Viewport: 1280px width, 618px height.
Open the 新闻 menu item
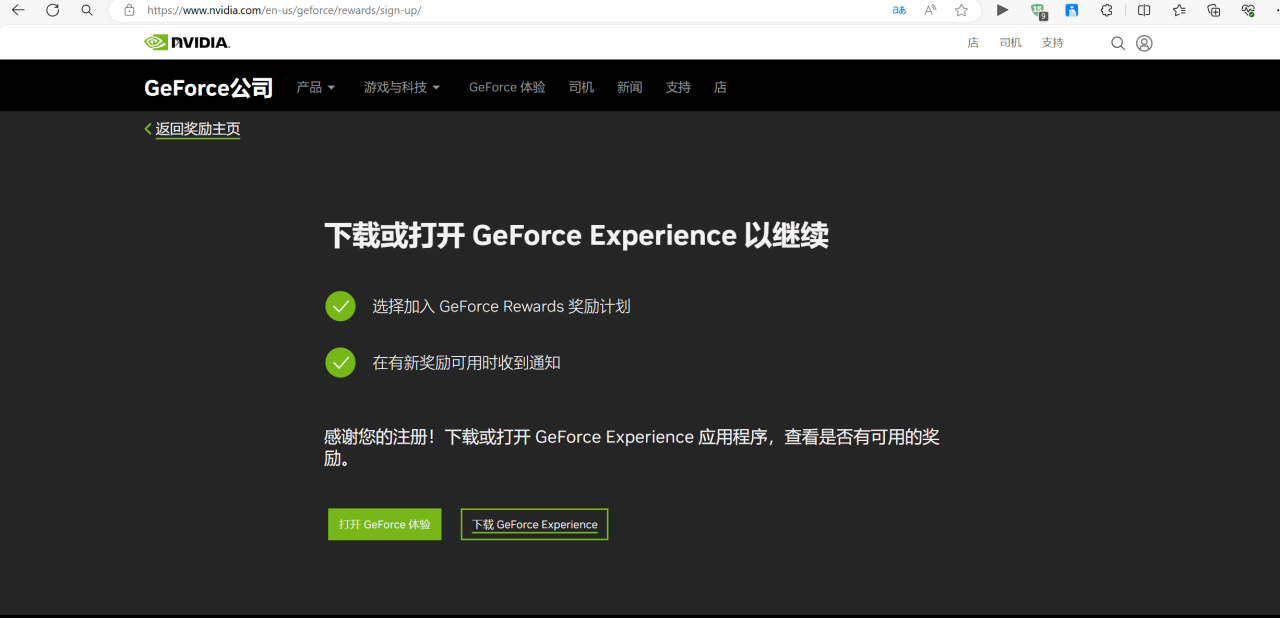tap(630, 87)
